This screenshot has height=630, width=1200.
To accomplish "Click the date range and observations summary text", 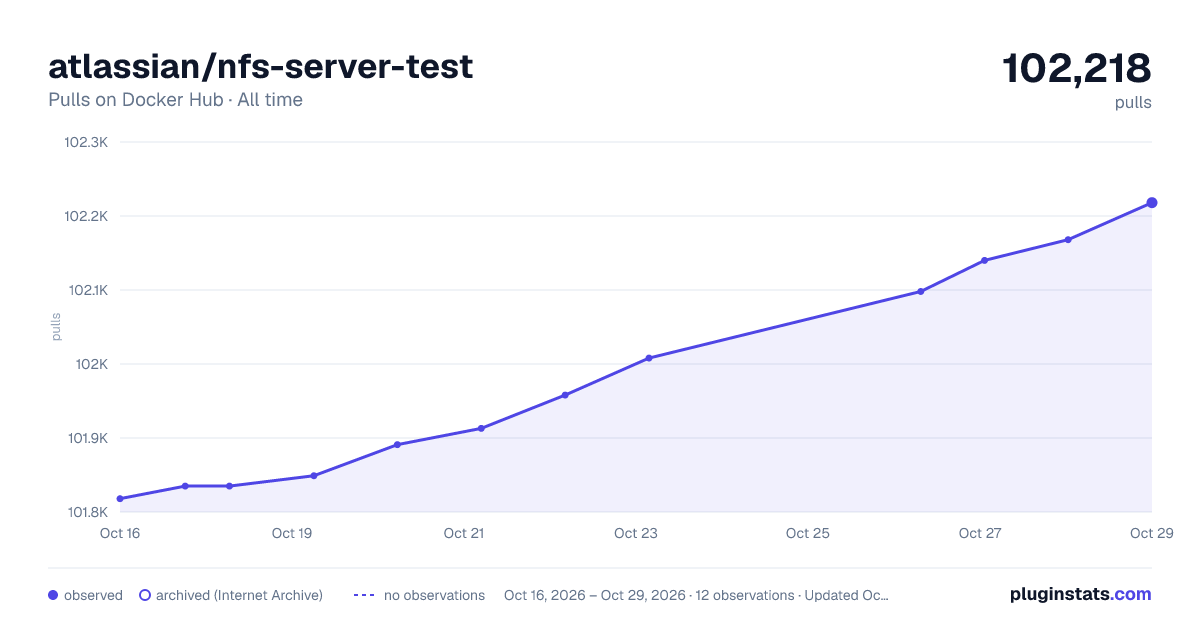I will [x=696, y=595].
